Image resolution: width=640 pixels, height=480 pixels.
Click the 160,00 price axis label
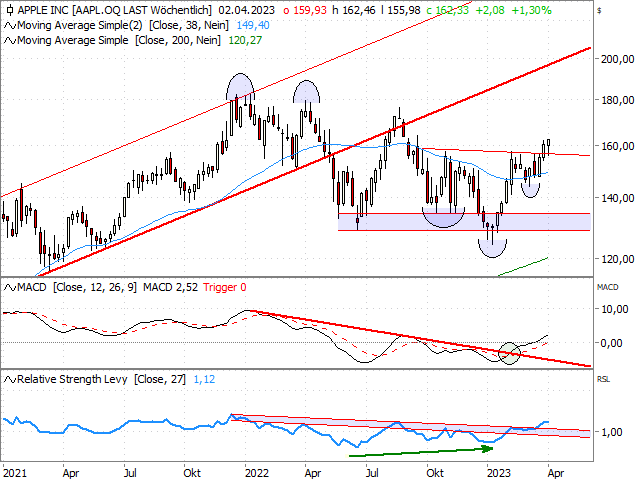click(x=618, y=146)
